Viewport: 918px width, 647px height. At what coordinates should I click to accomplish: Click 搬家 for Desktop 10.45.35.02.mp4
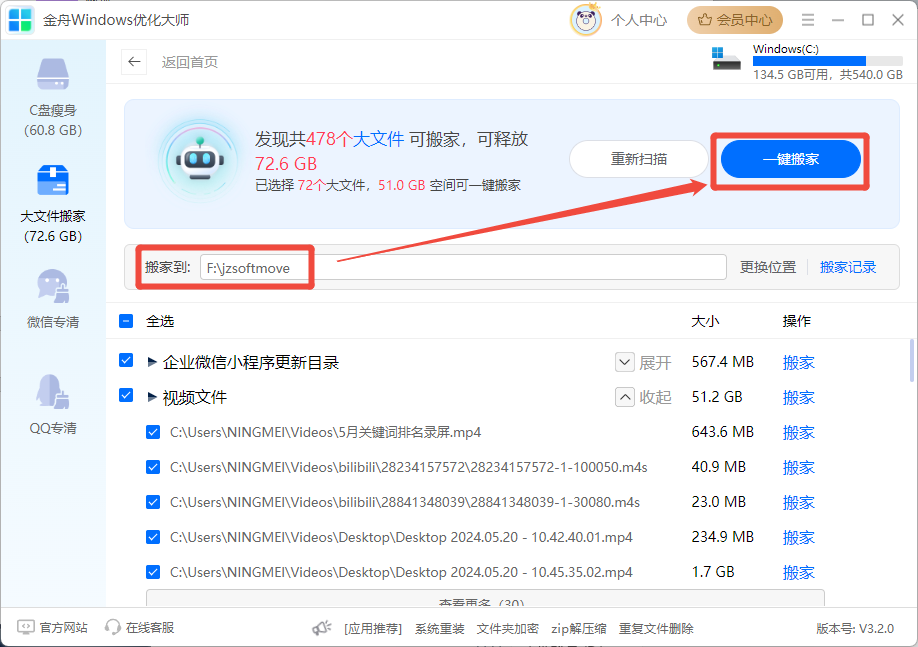pos(799,573)
